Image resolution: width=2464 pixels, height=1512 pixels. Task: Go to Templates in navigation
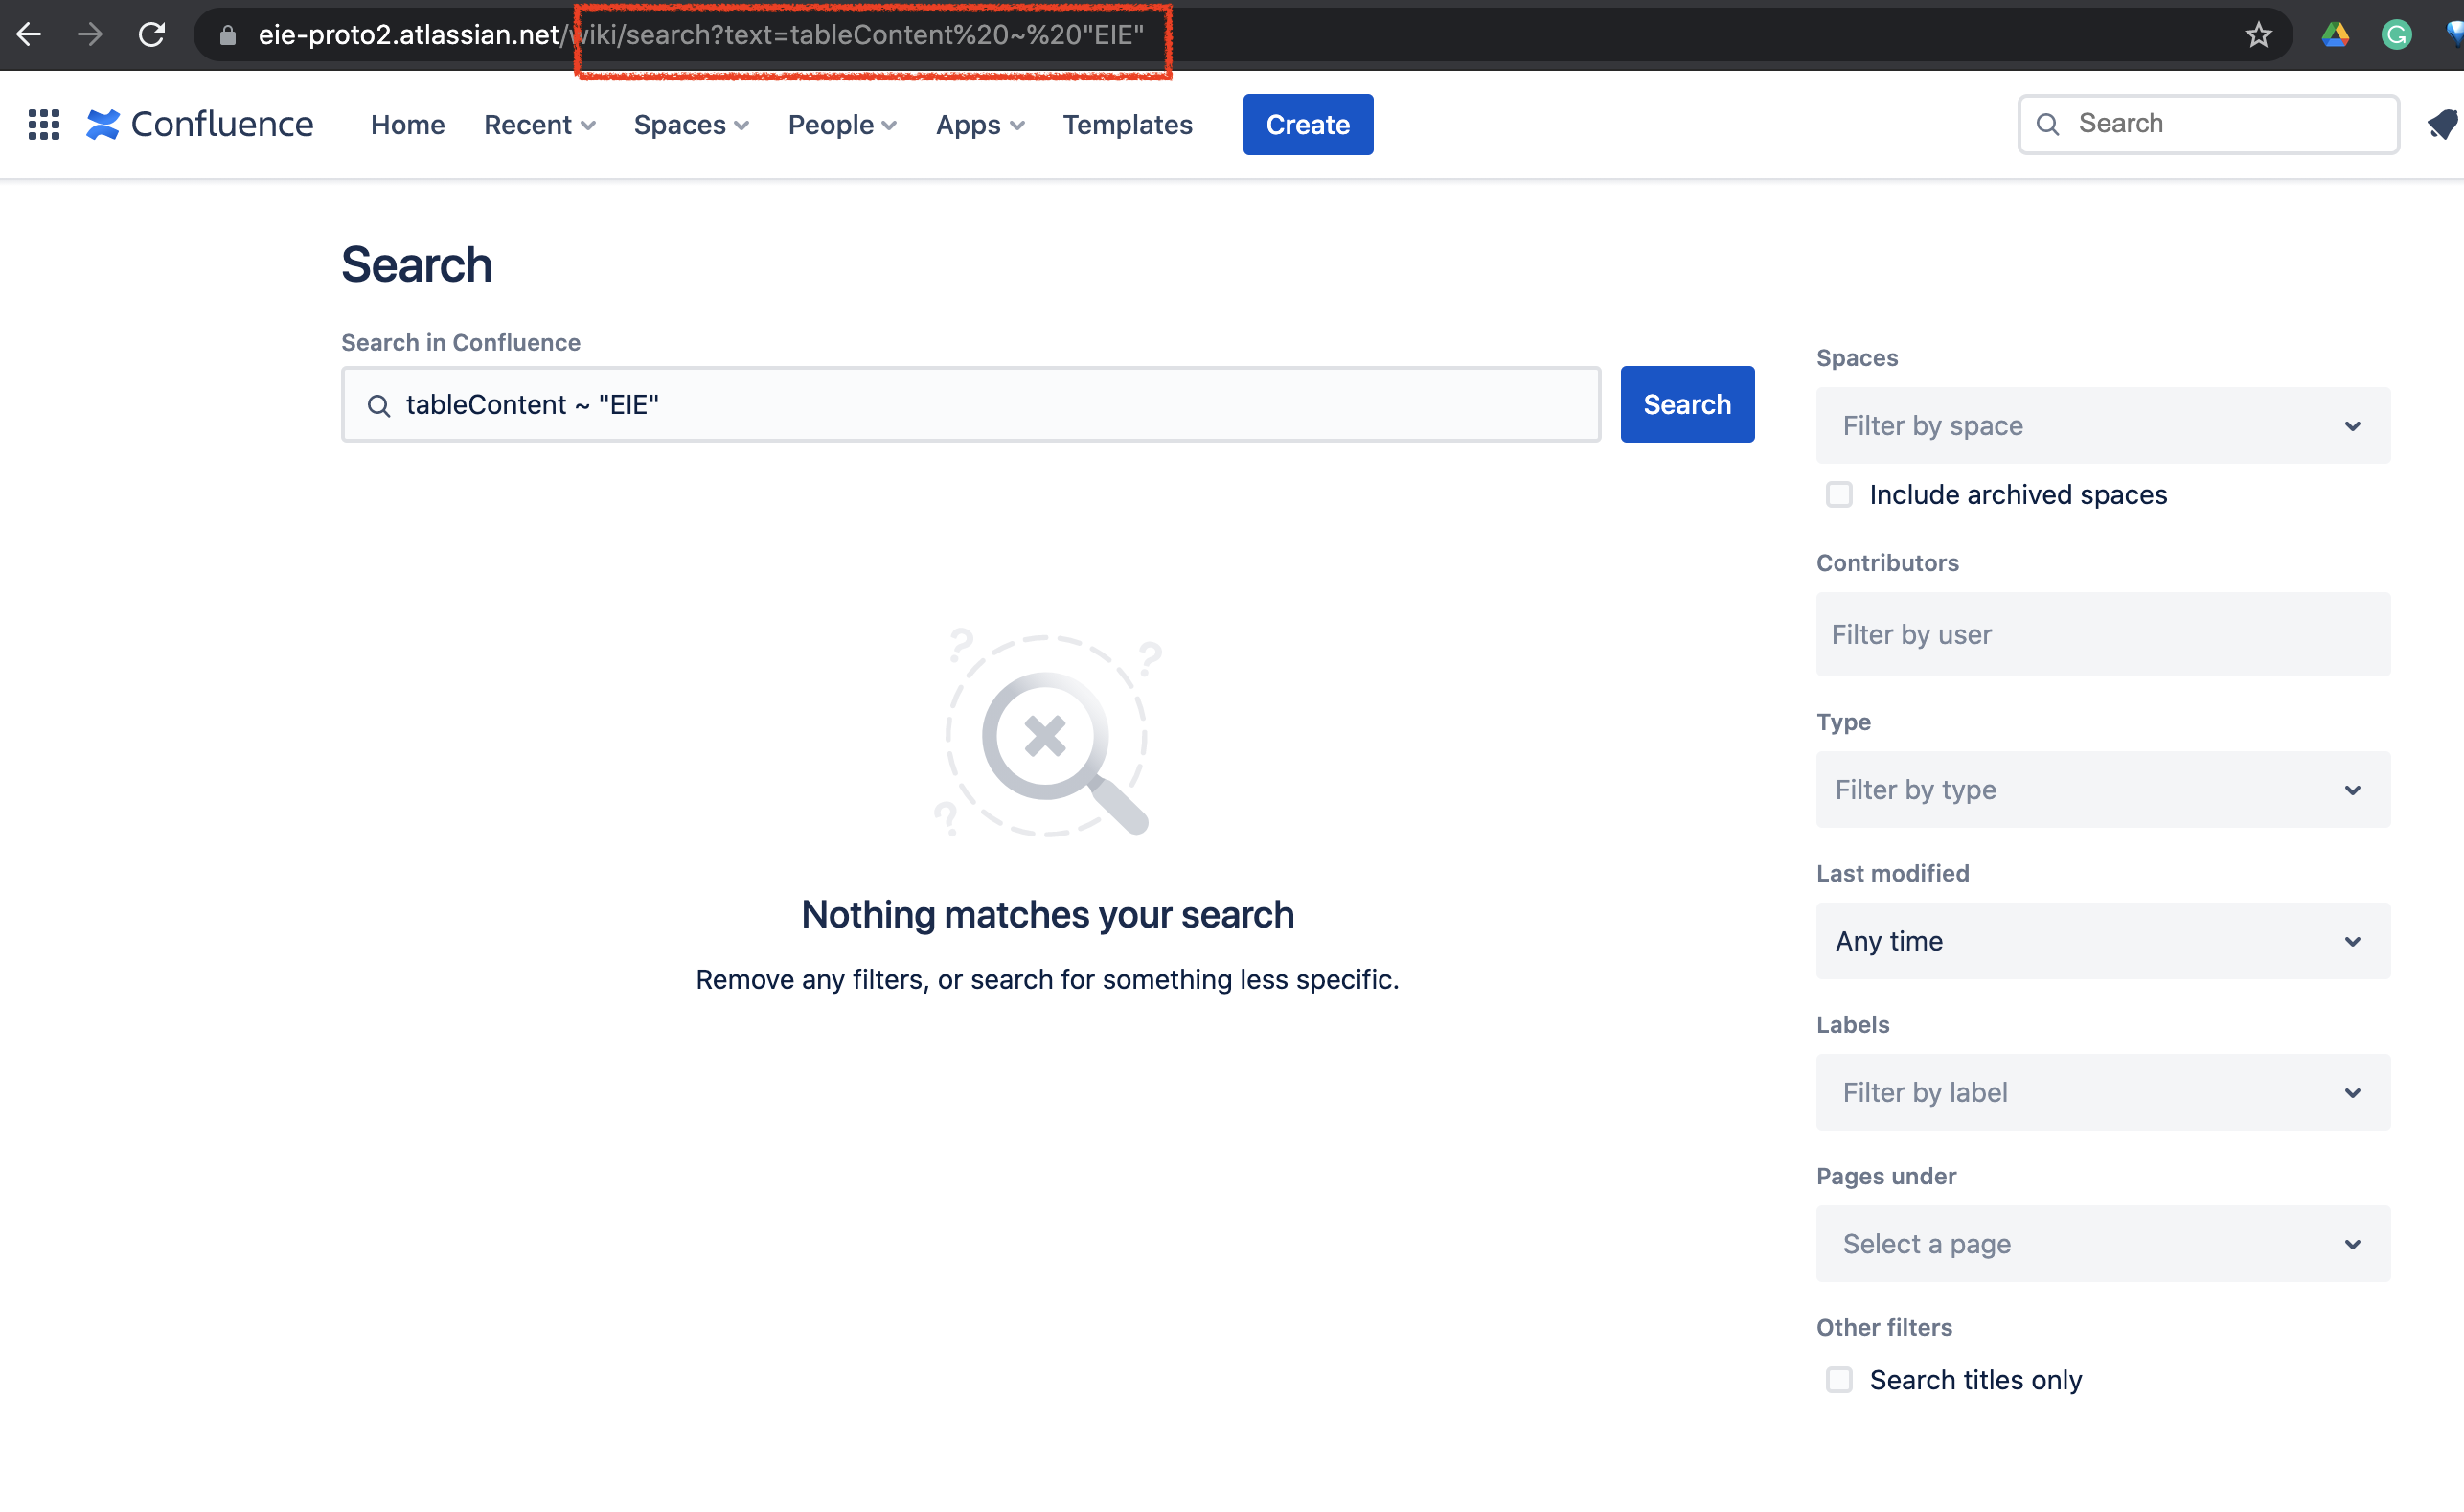[x=1127, y=125]
